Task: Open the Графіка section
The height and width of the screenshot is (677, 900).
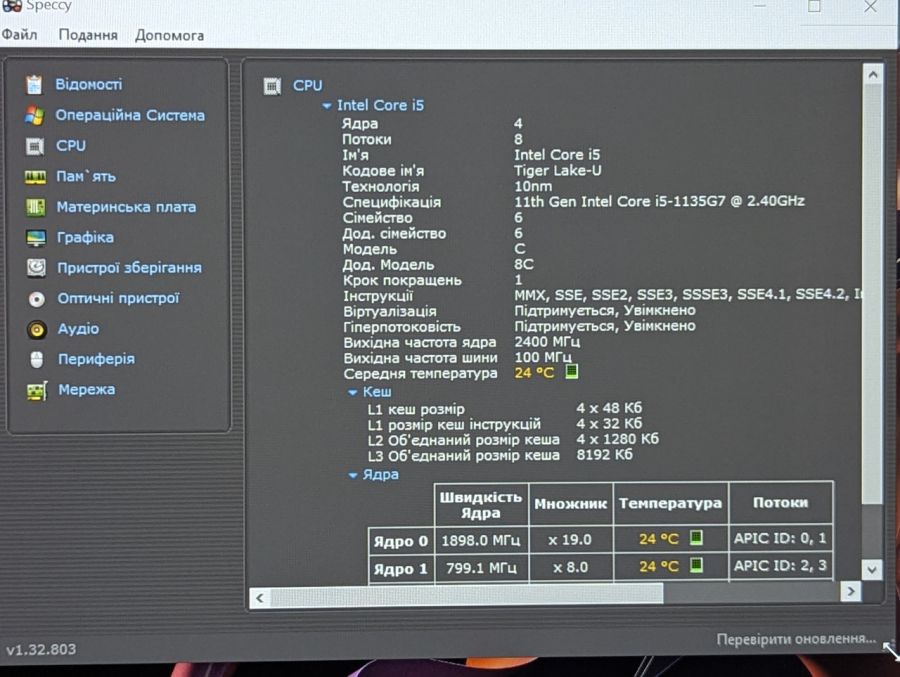Action: click(x=85, y=238)
